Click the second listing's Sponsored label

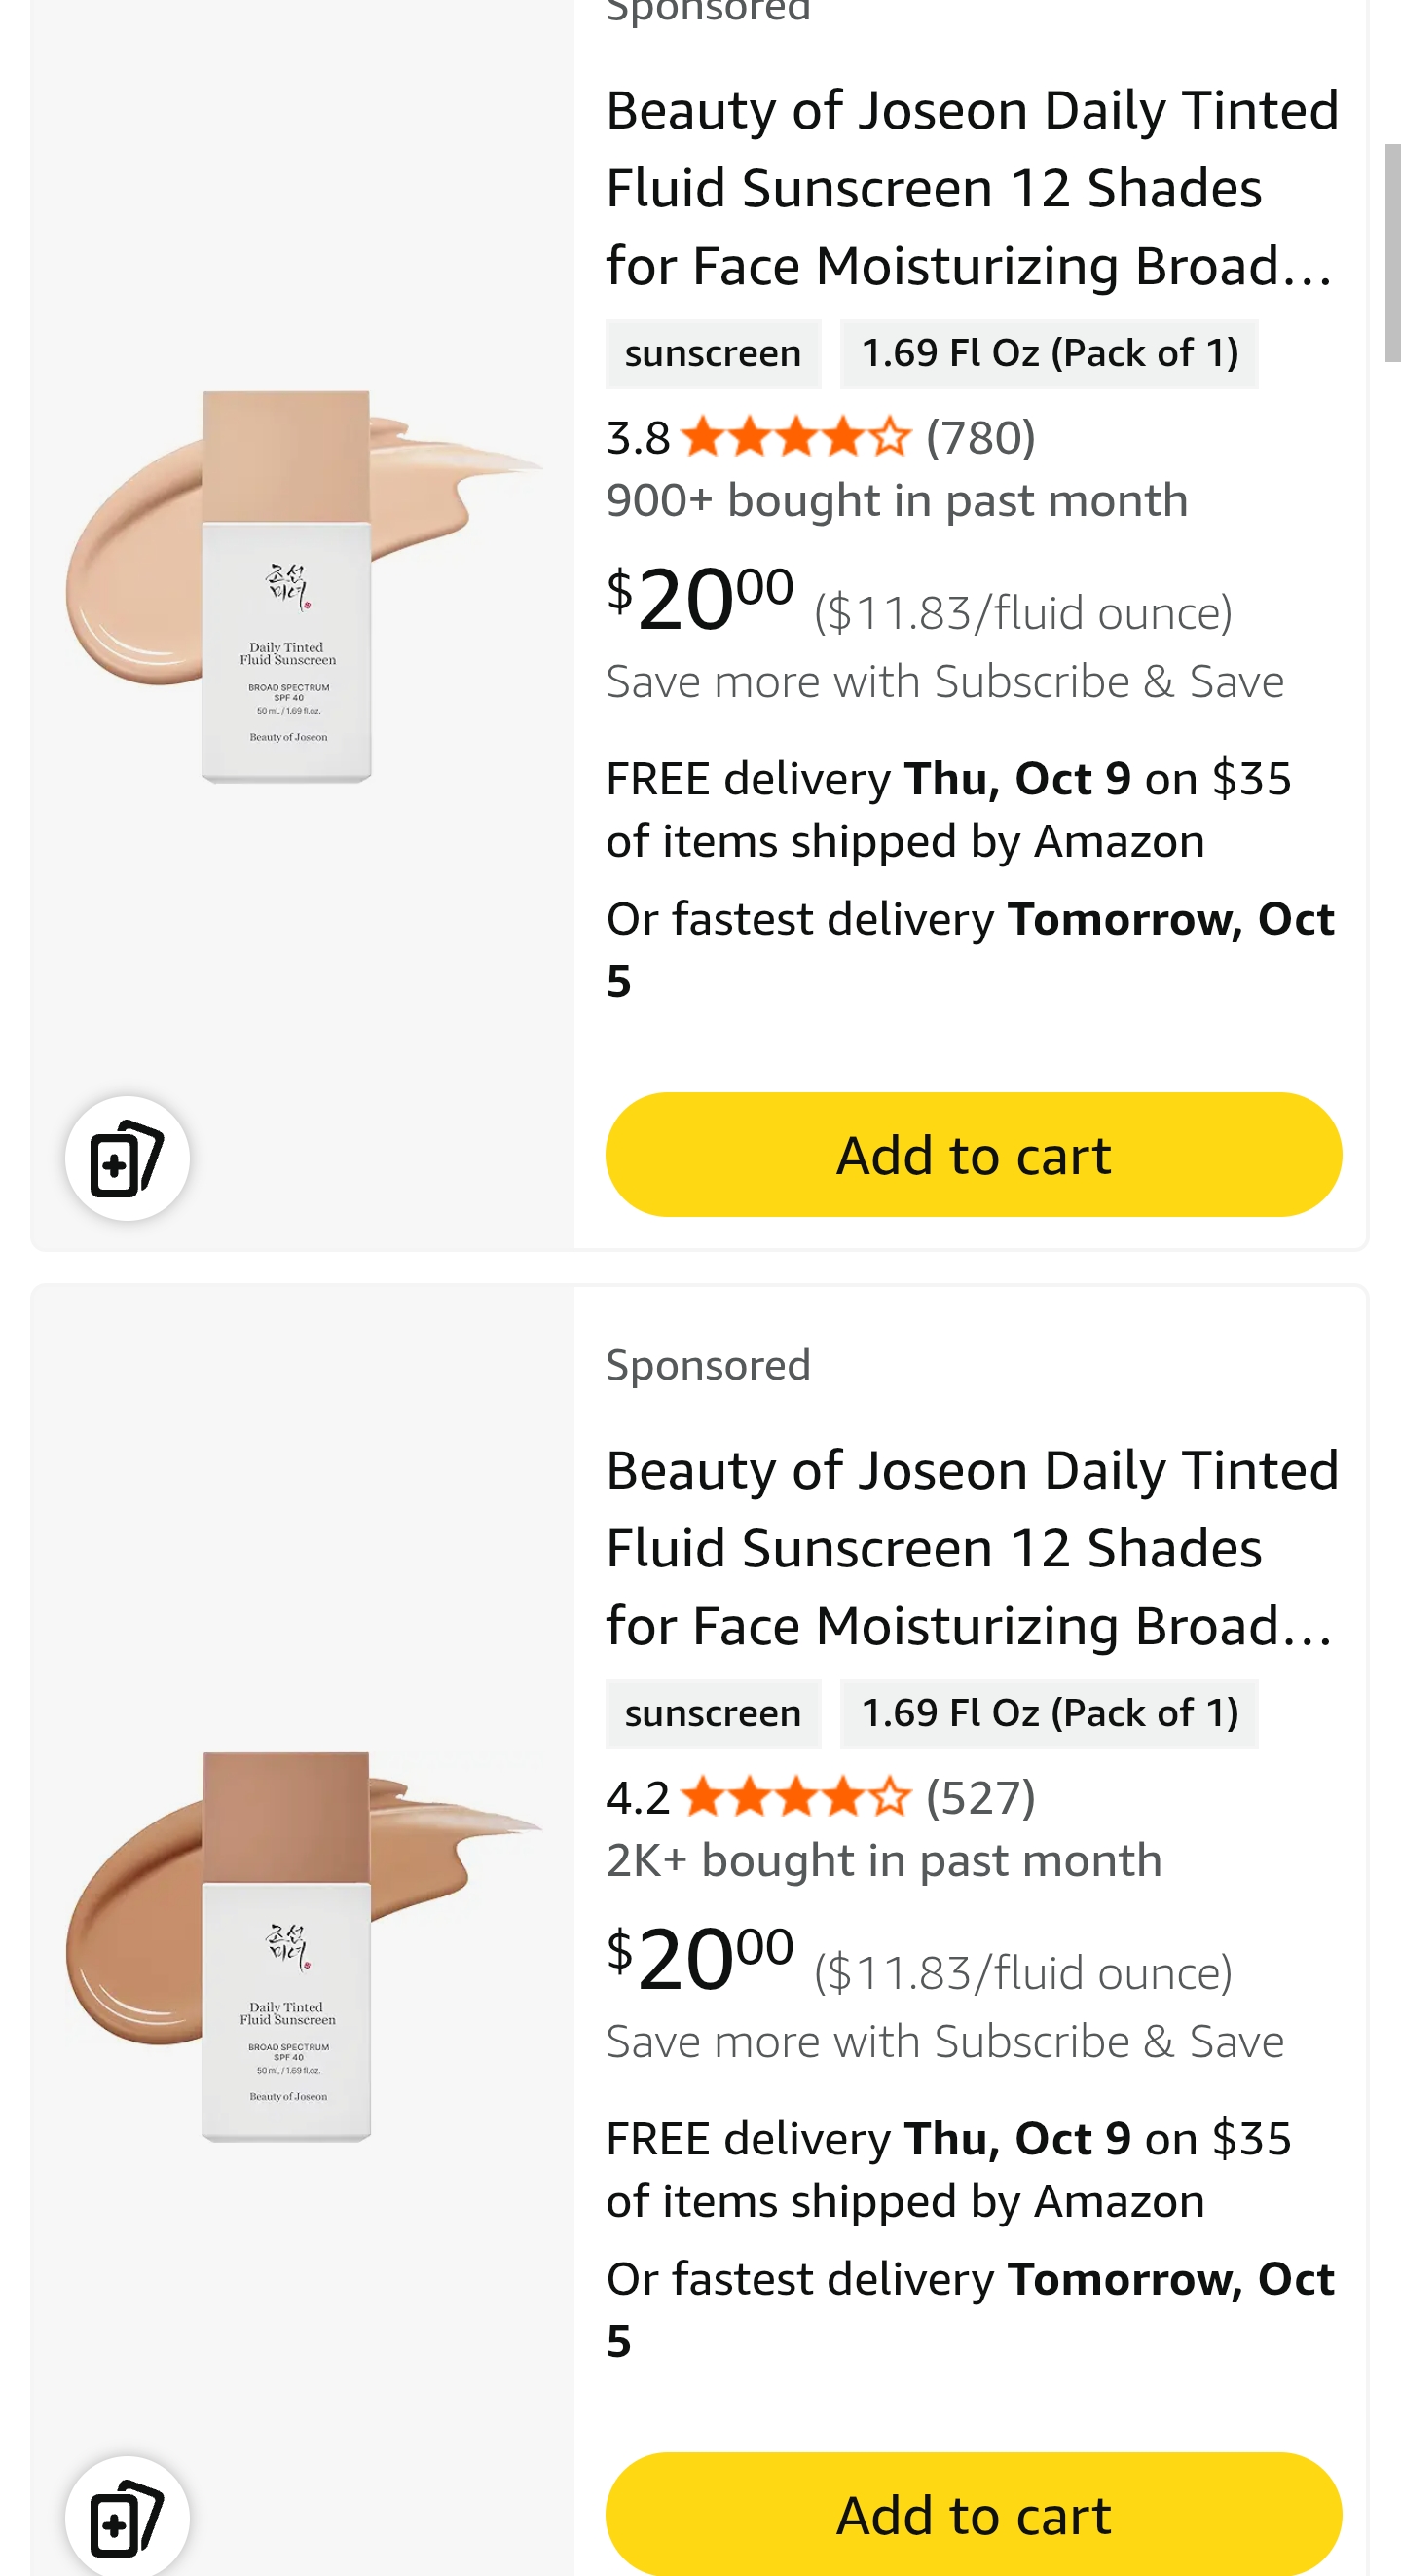[x=708, y=1365]
